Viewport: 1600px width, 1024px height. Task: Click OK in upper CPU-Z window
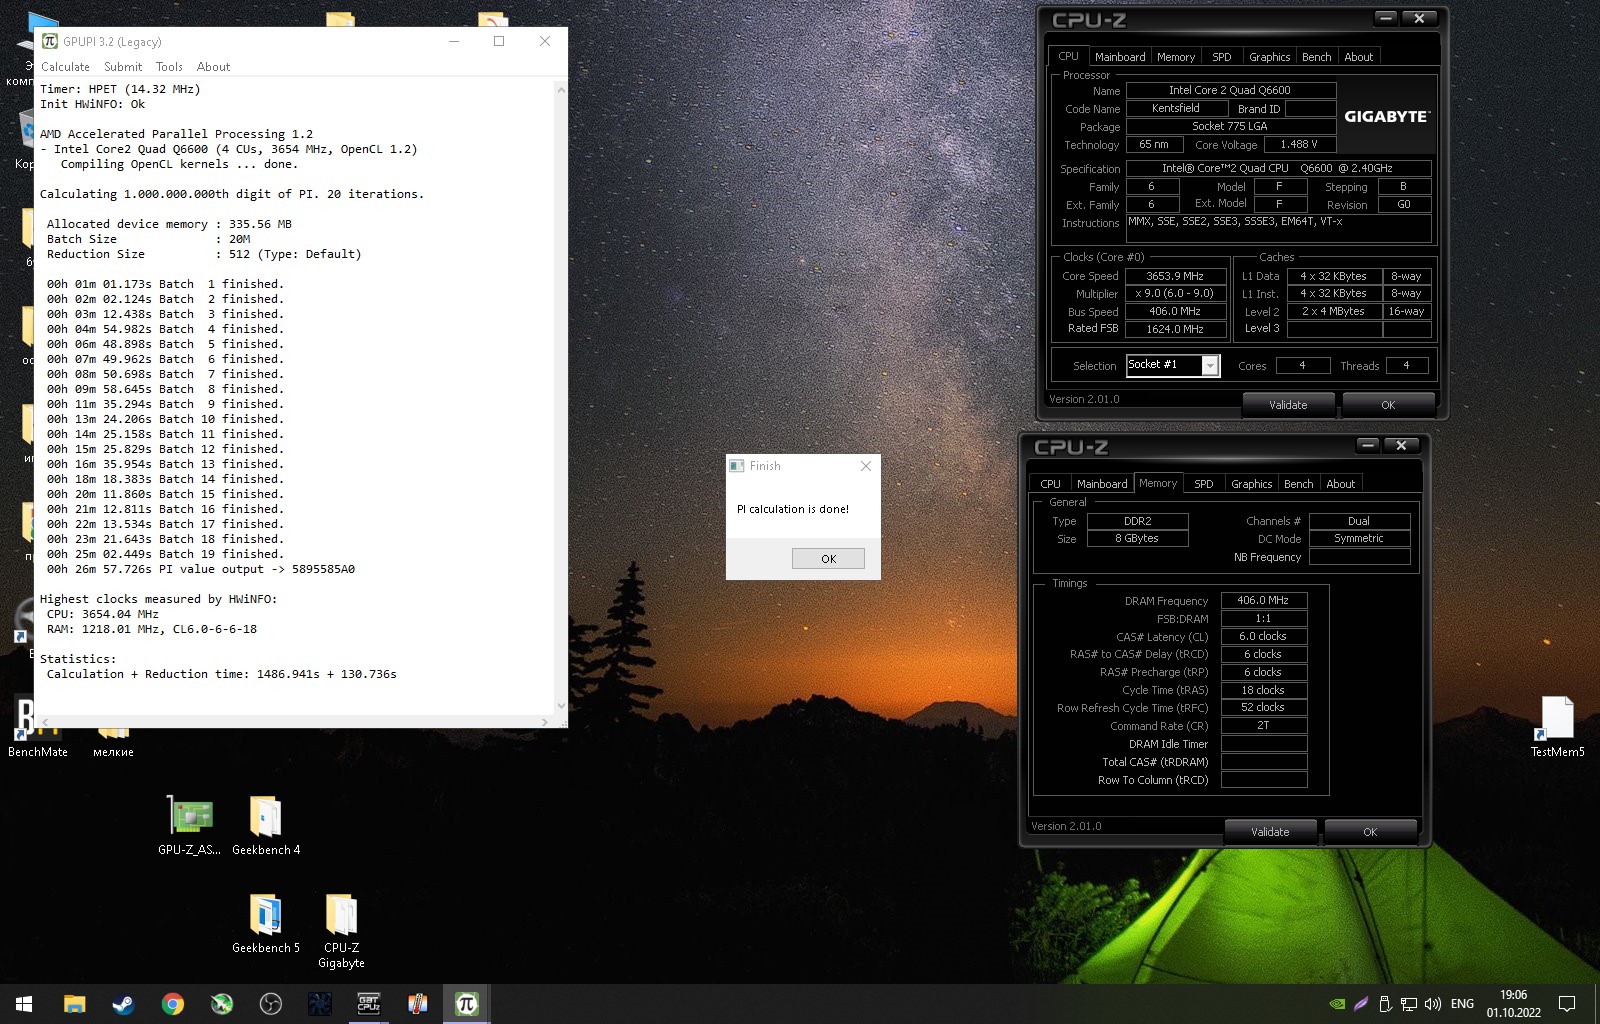click(1388, 405)
